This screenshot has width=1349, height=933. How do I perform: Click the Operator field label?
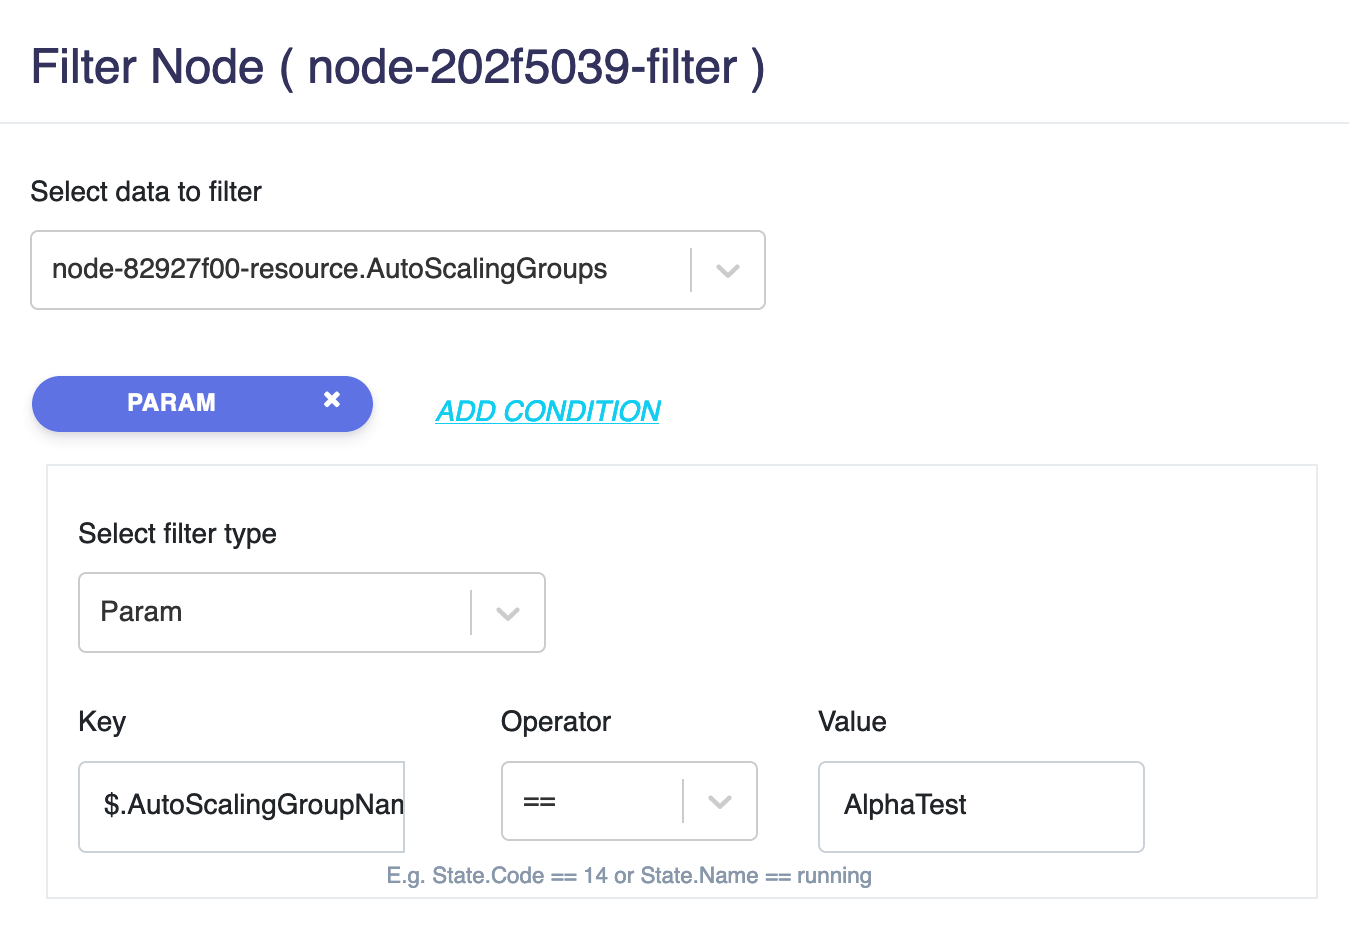coord(556,722)
